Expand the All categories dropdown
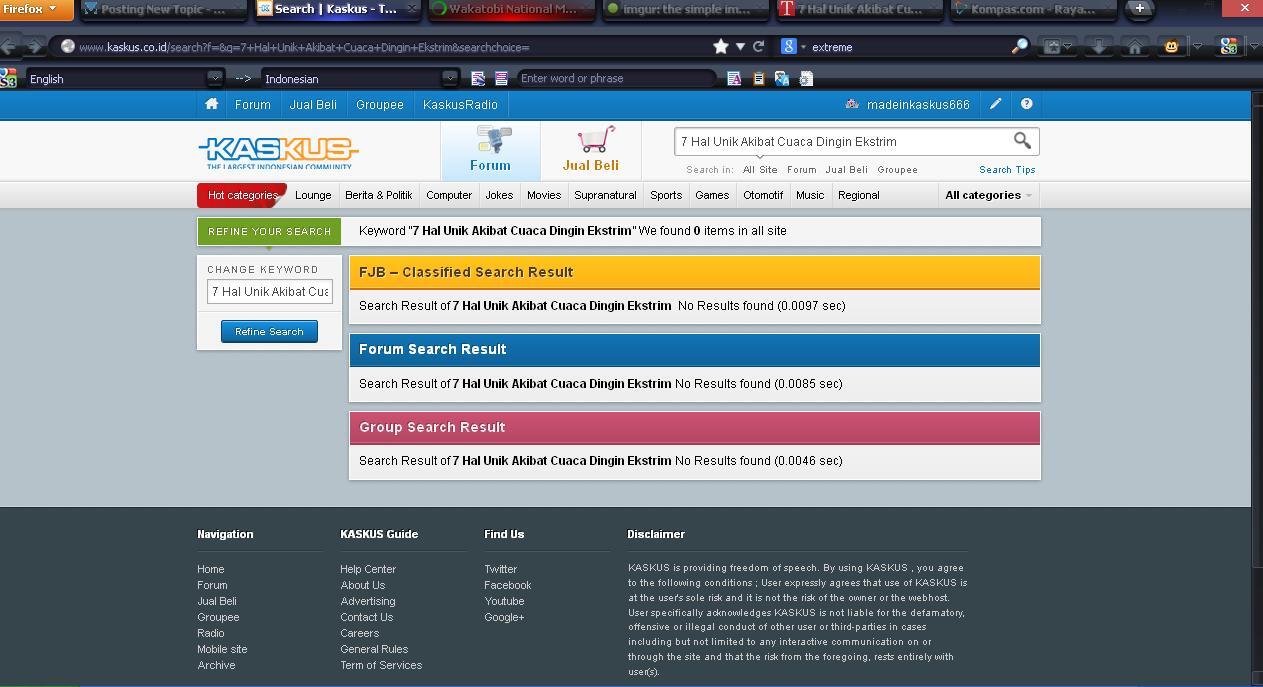Screen dimensions: 1263x687 coord(988,195)
